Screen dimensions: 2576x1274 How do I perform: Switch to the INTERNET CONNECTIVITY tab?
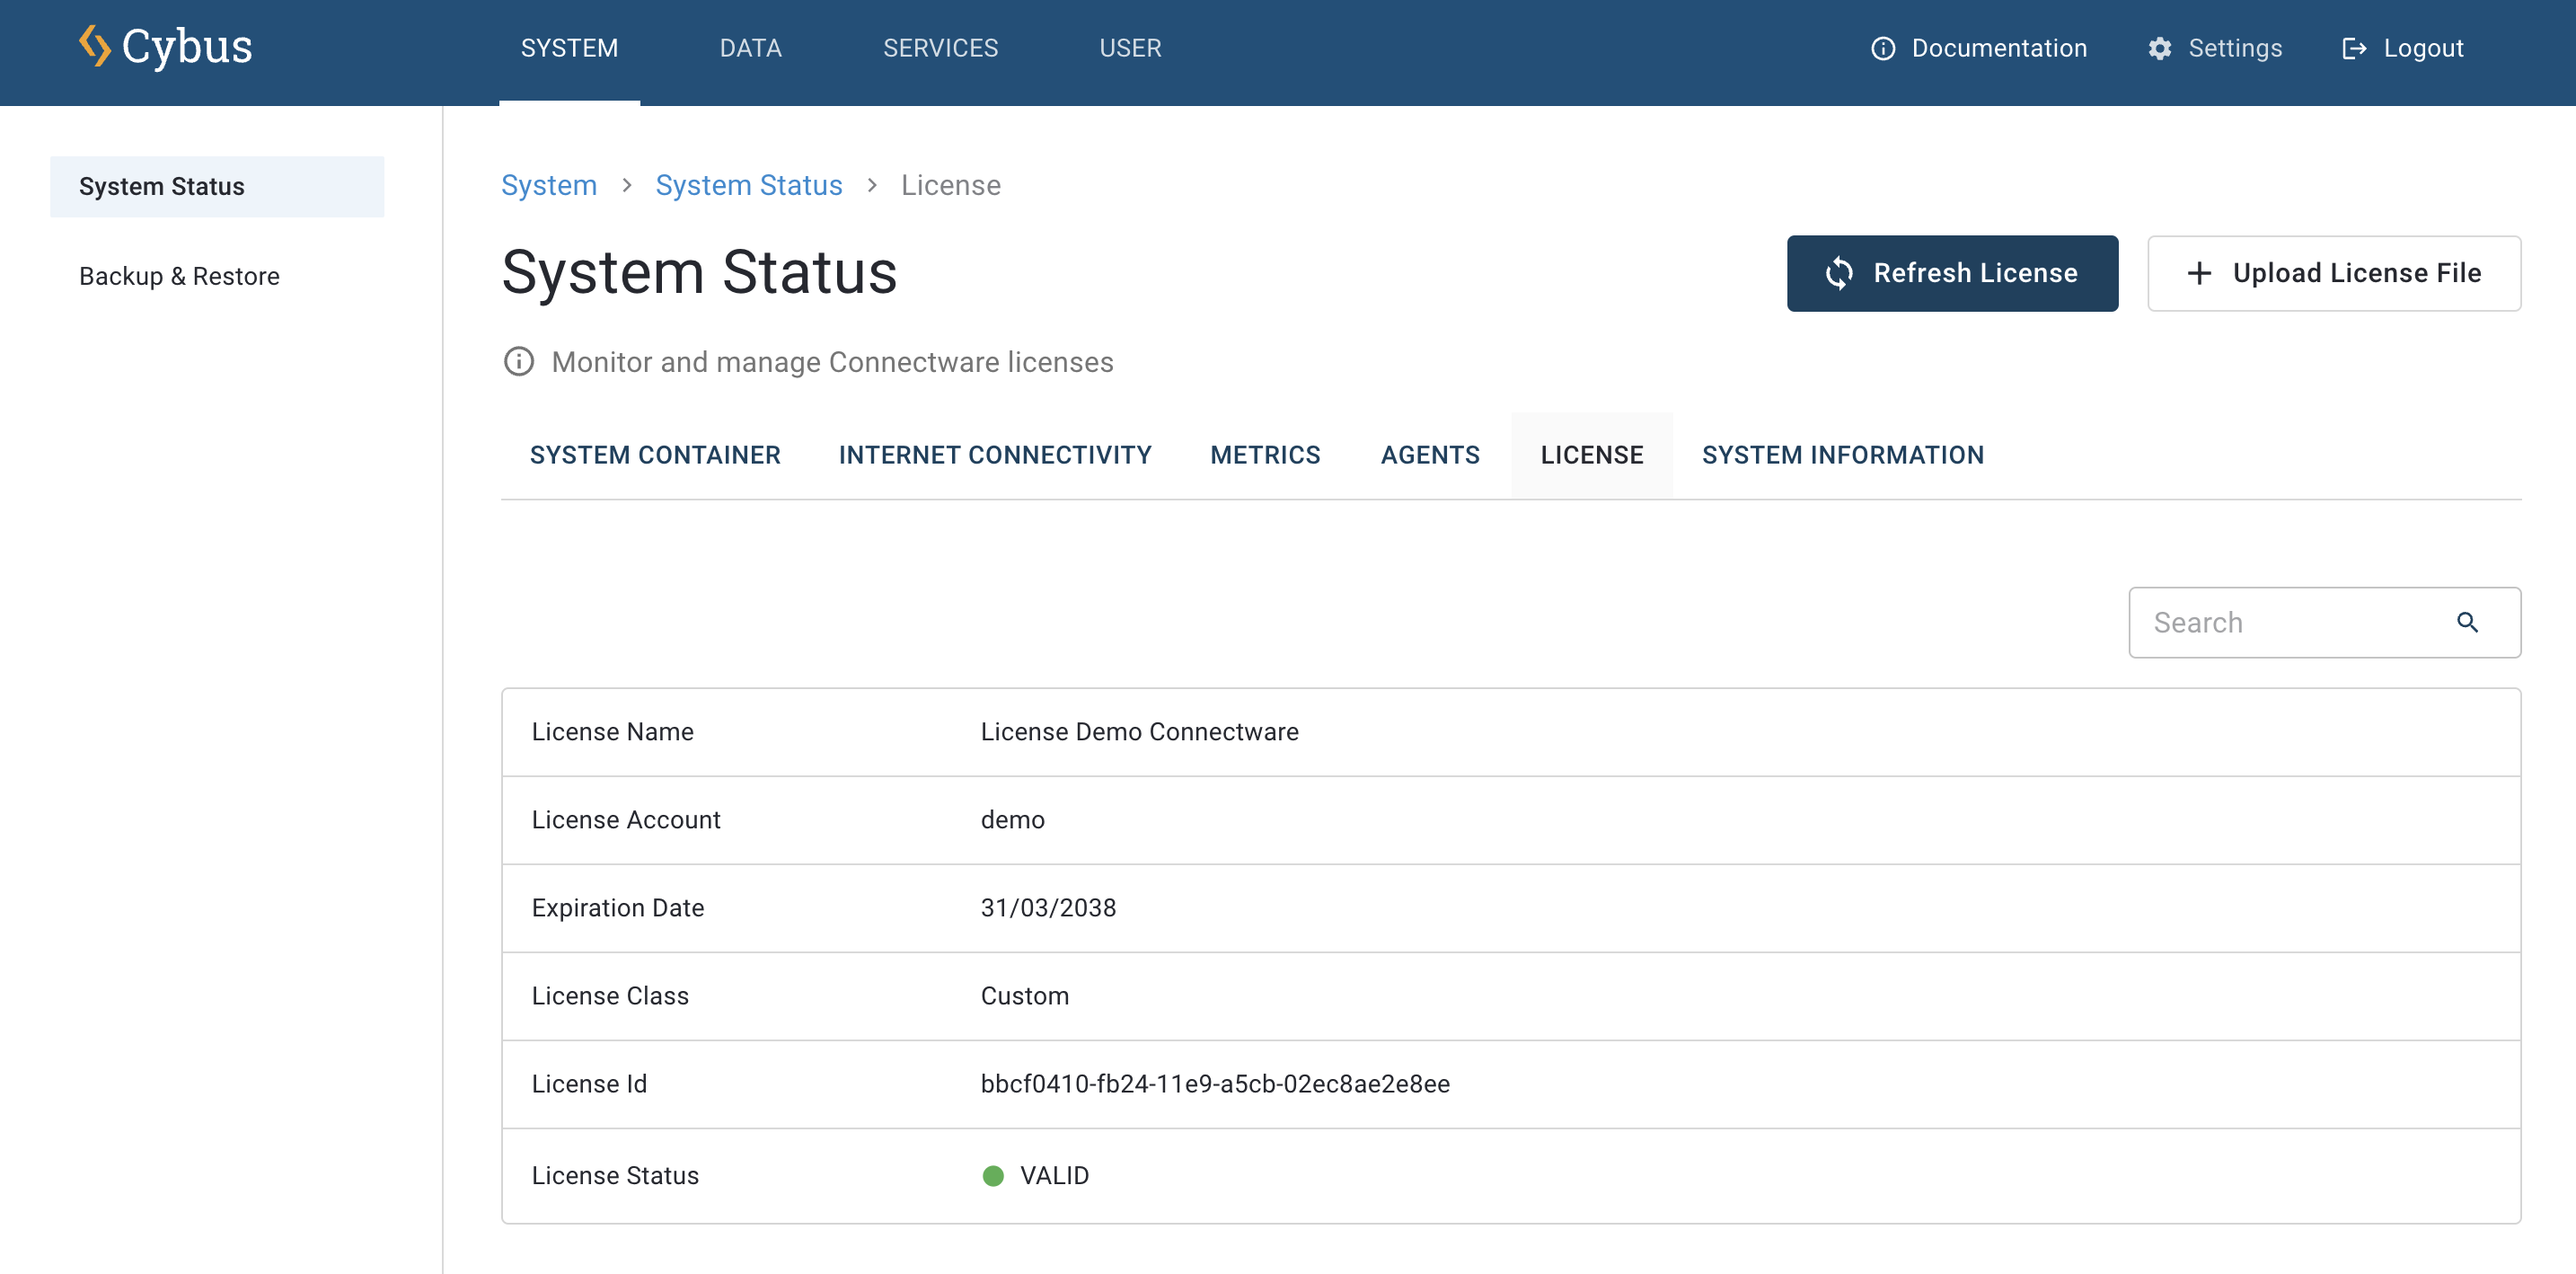[994, 455]
